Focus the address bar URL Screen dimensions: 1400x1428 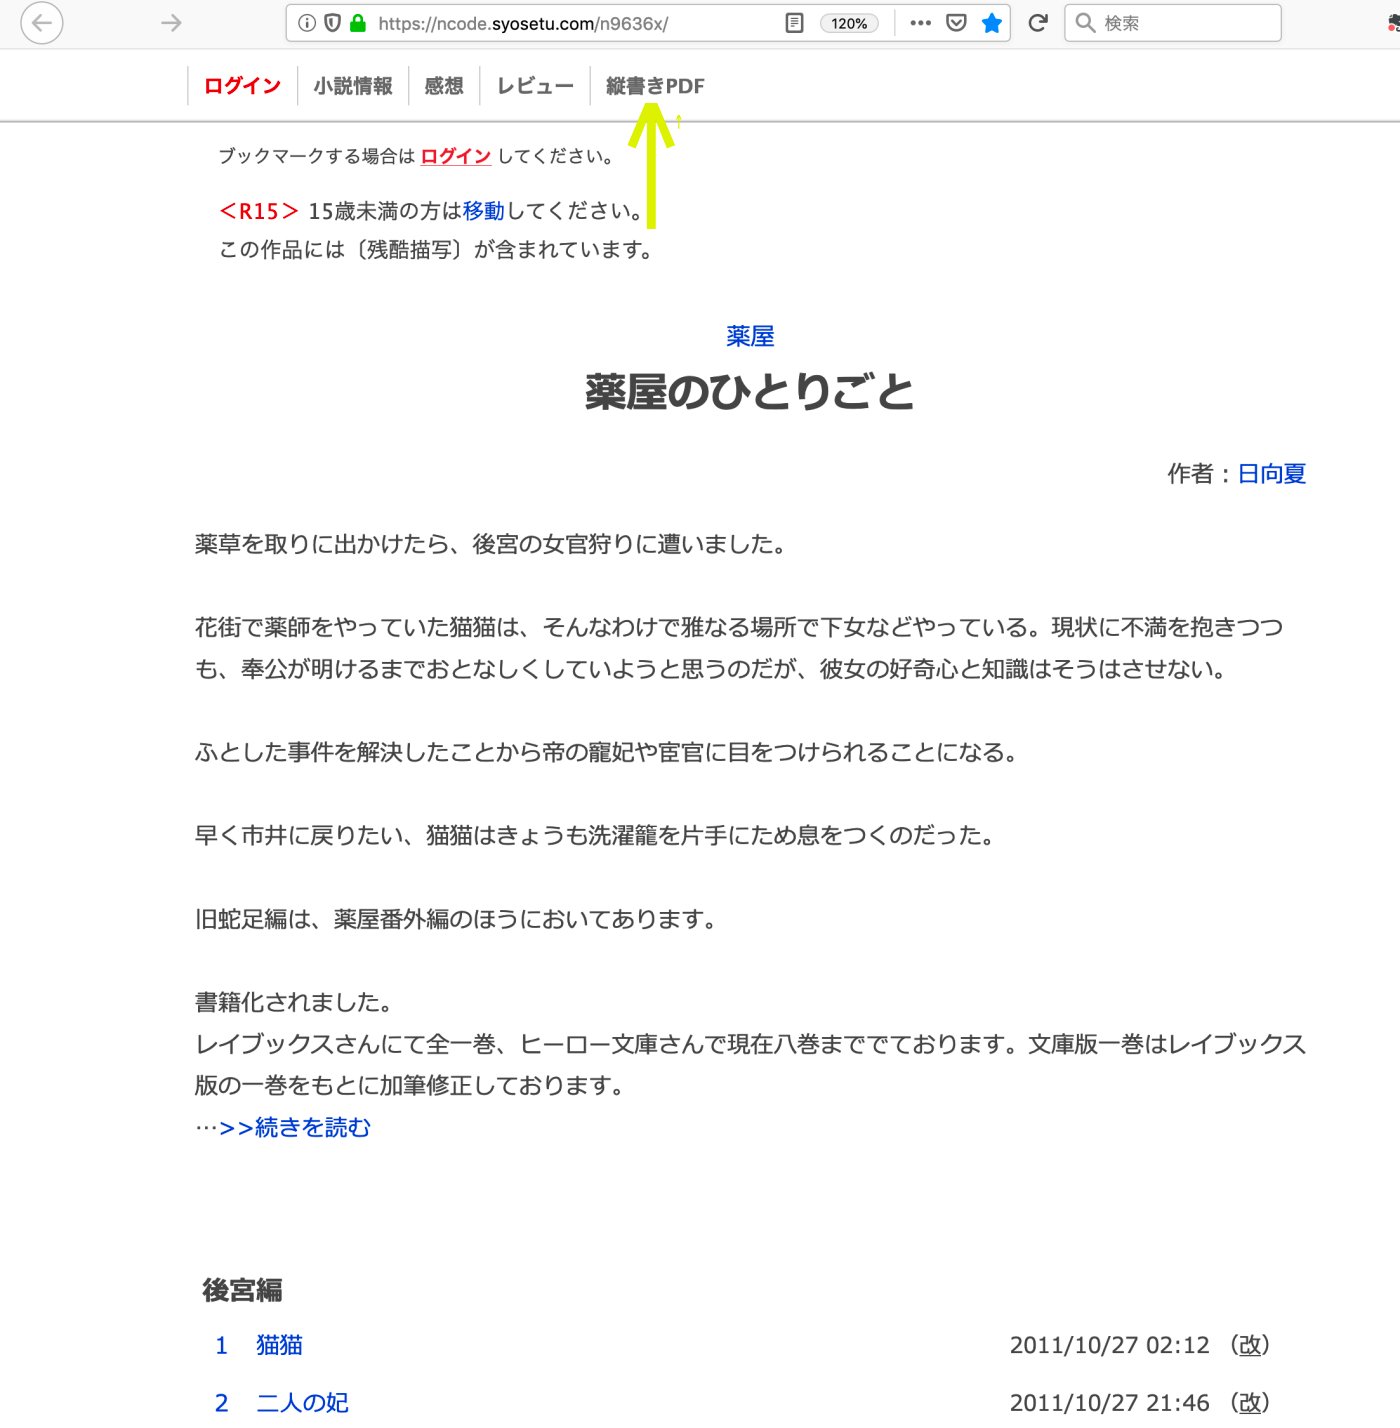coord(523,23)
